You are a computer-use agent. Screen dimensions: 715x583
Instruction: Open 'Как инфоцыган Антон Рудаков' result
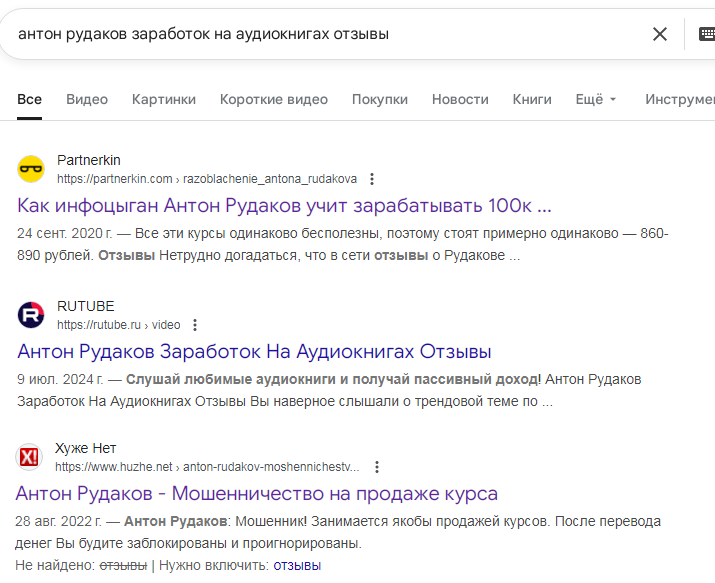click(x=285, y=206)
